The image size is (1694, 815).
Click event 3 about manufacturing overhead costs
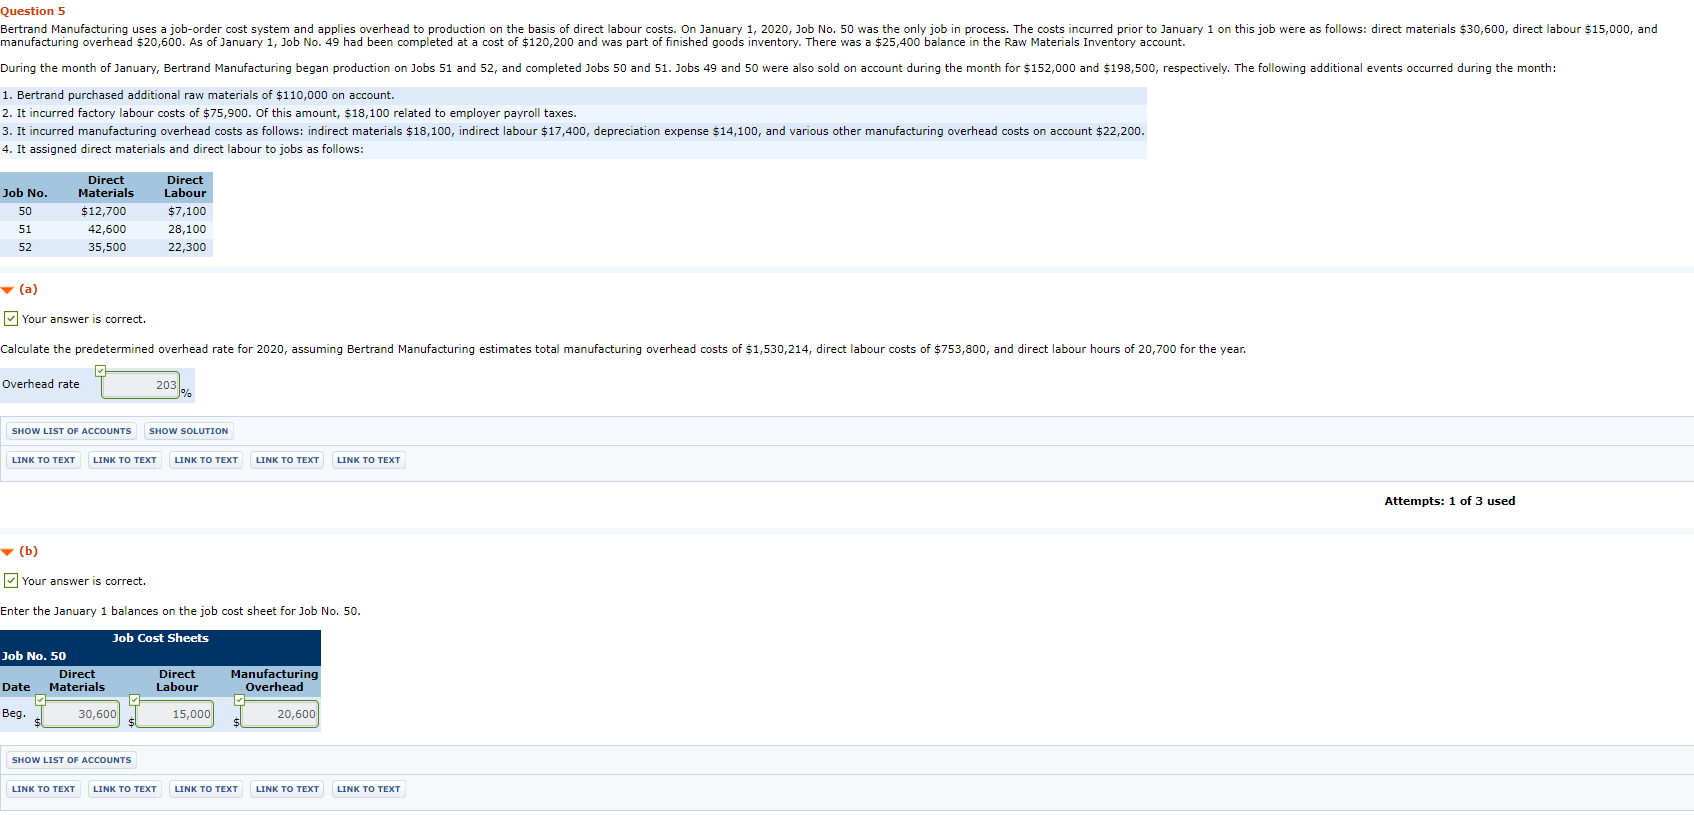[573, 132]
